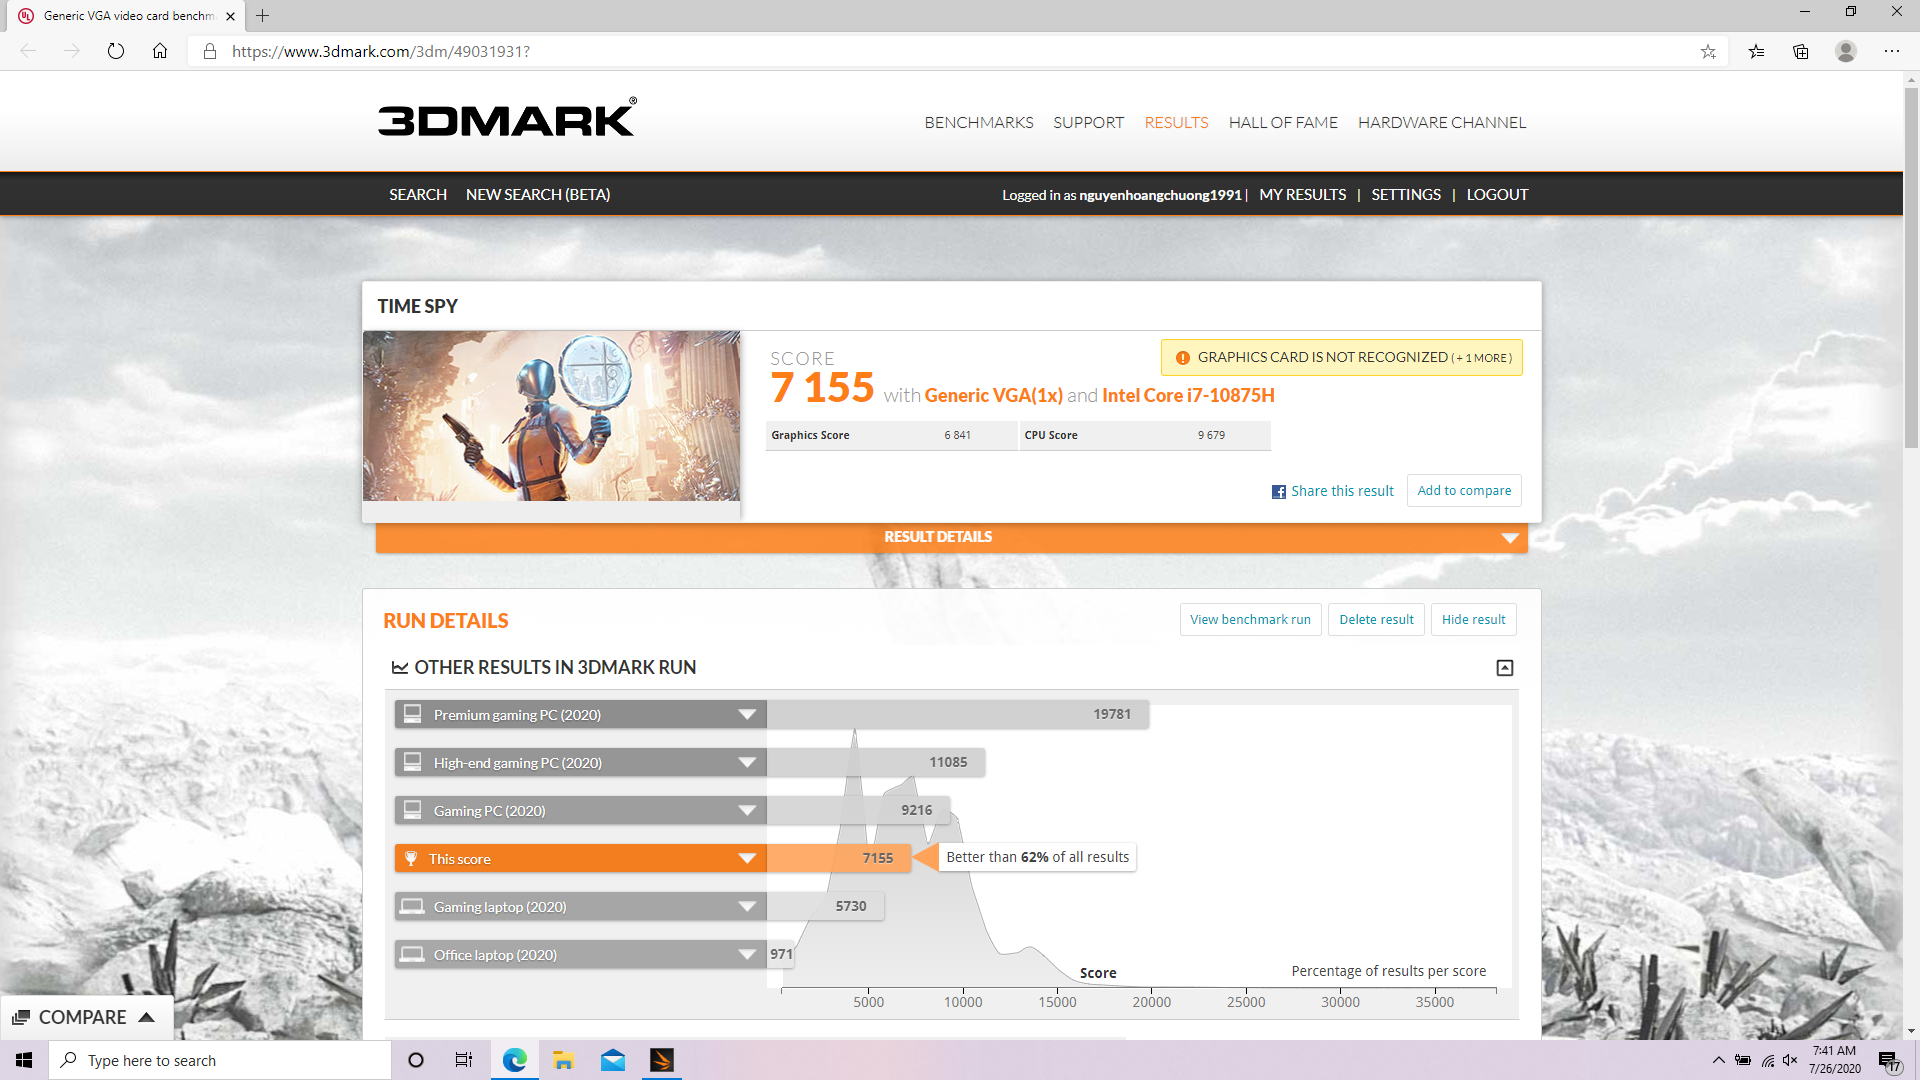Go to browser home with the home icon
Viewport: 1920px width, 1080px height.
[160, 51]
